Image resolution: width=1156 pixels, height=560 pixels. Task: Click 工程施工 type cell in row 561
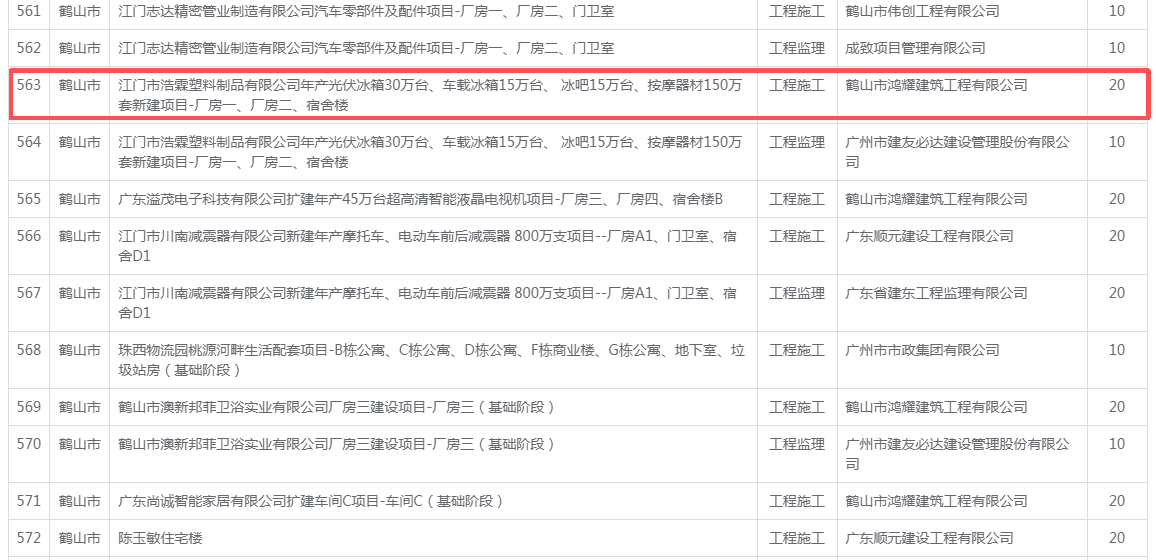796,11
